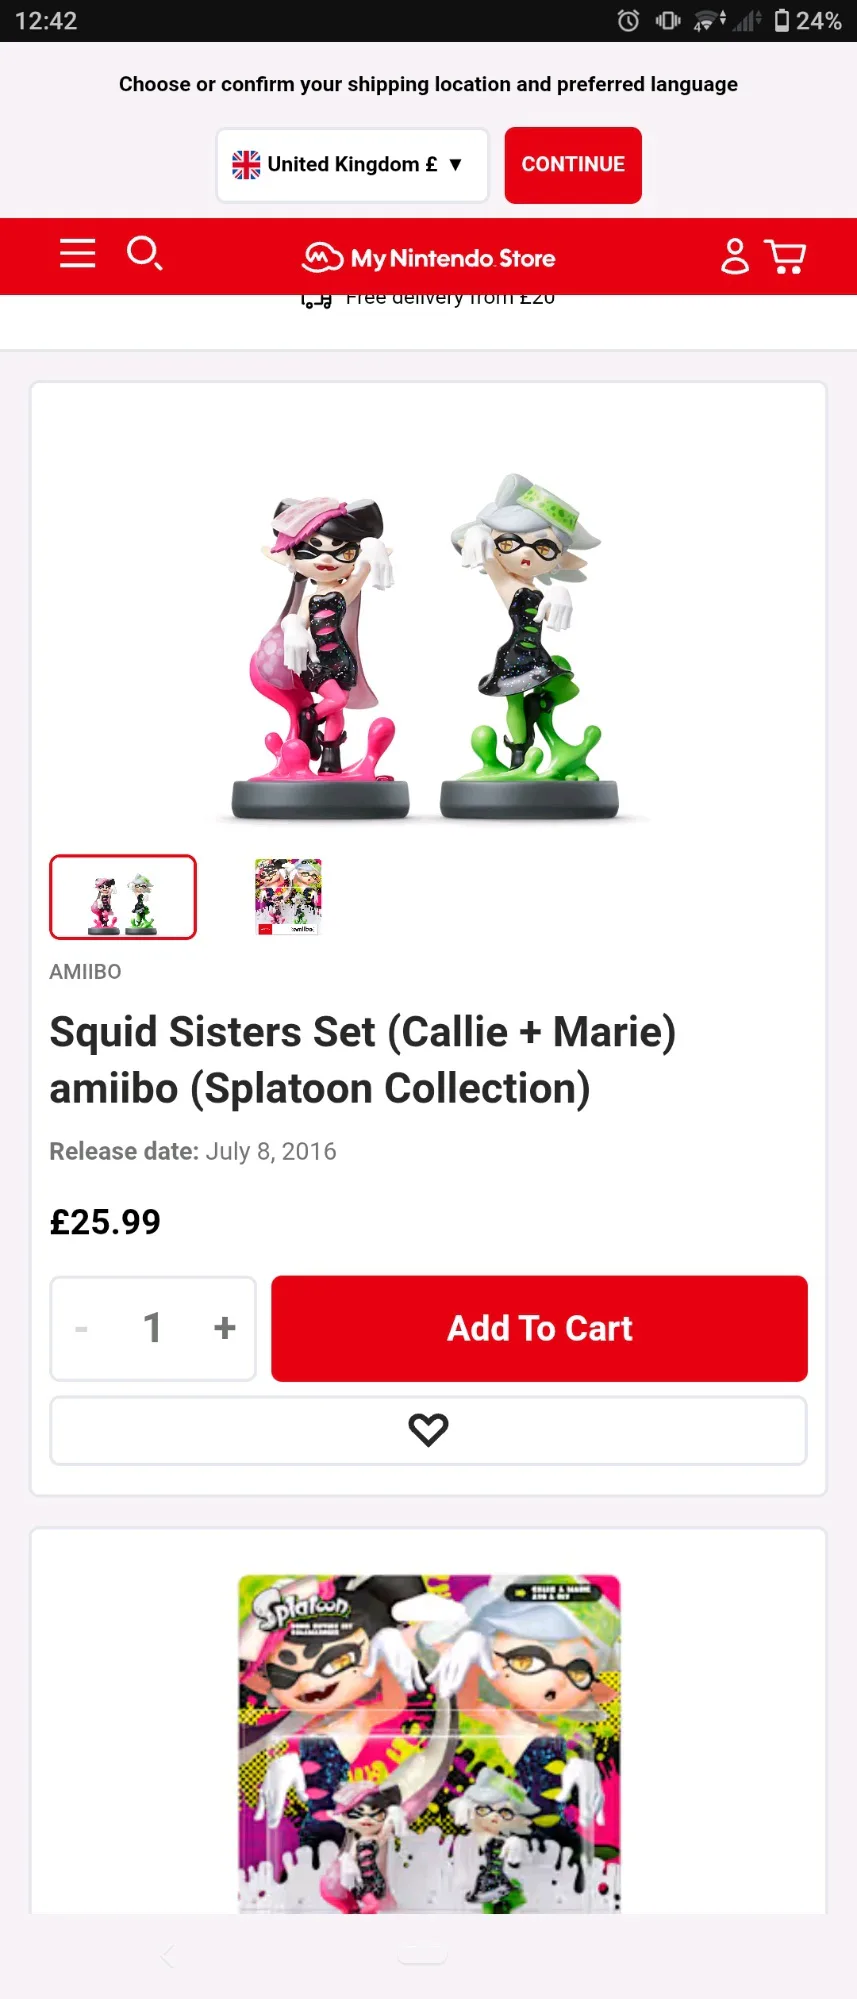Tap the red CONTINUE button
The image size is (857, 1999).
[573, 165]
